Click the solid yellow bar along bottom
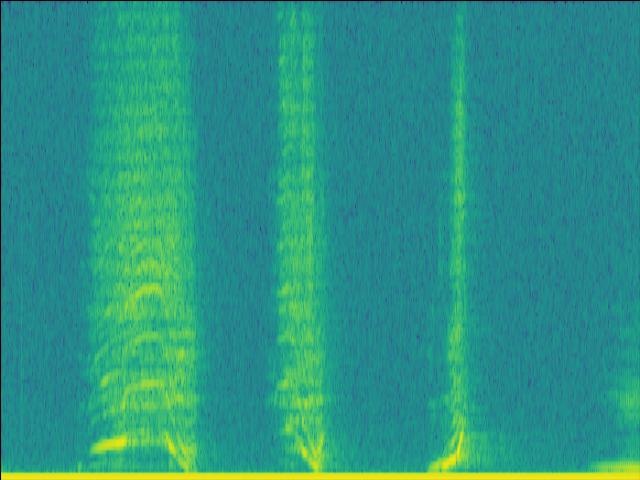 320,476
